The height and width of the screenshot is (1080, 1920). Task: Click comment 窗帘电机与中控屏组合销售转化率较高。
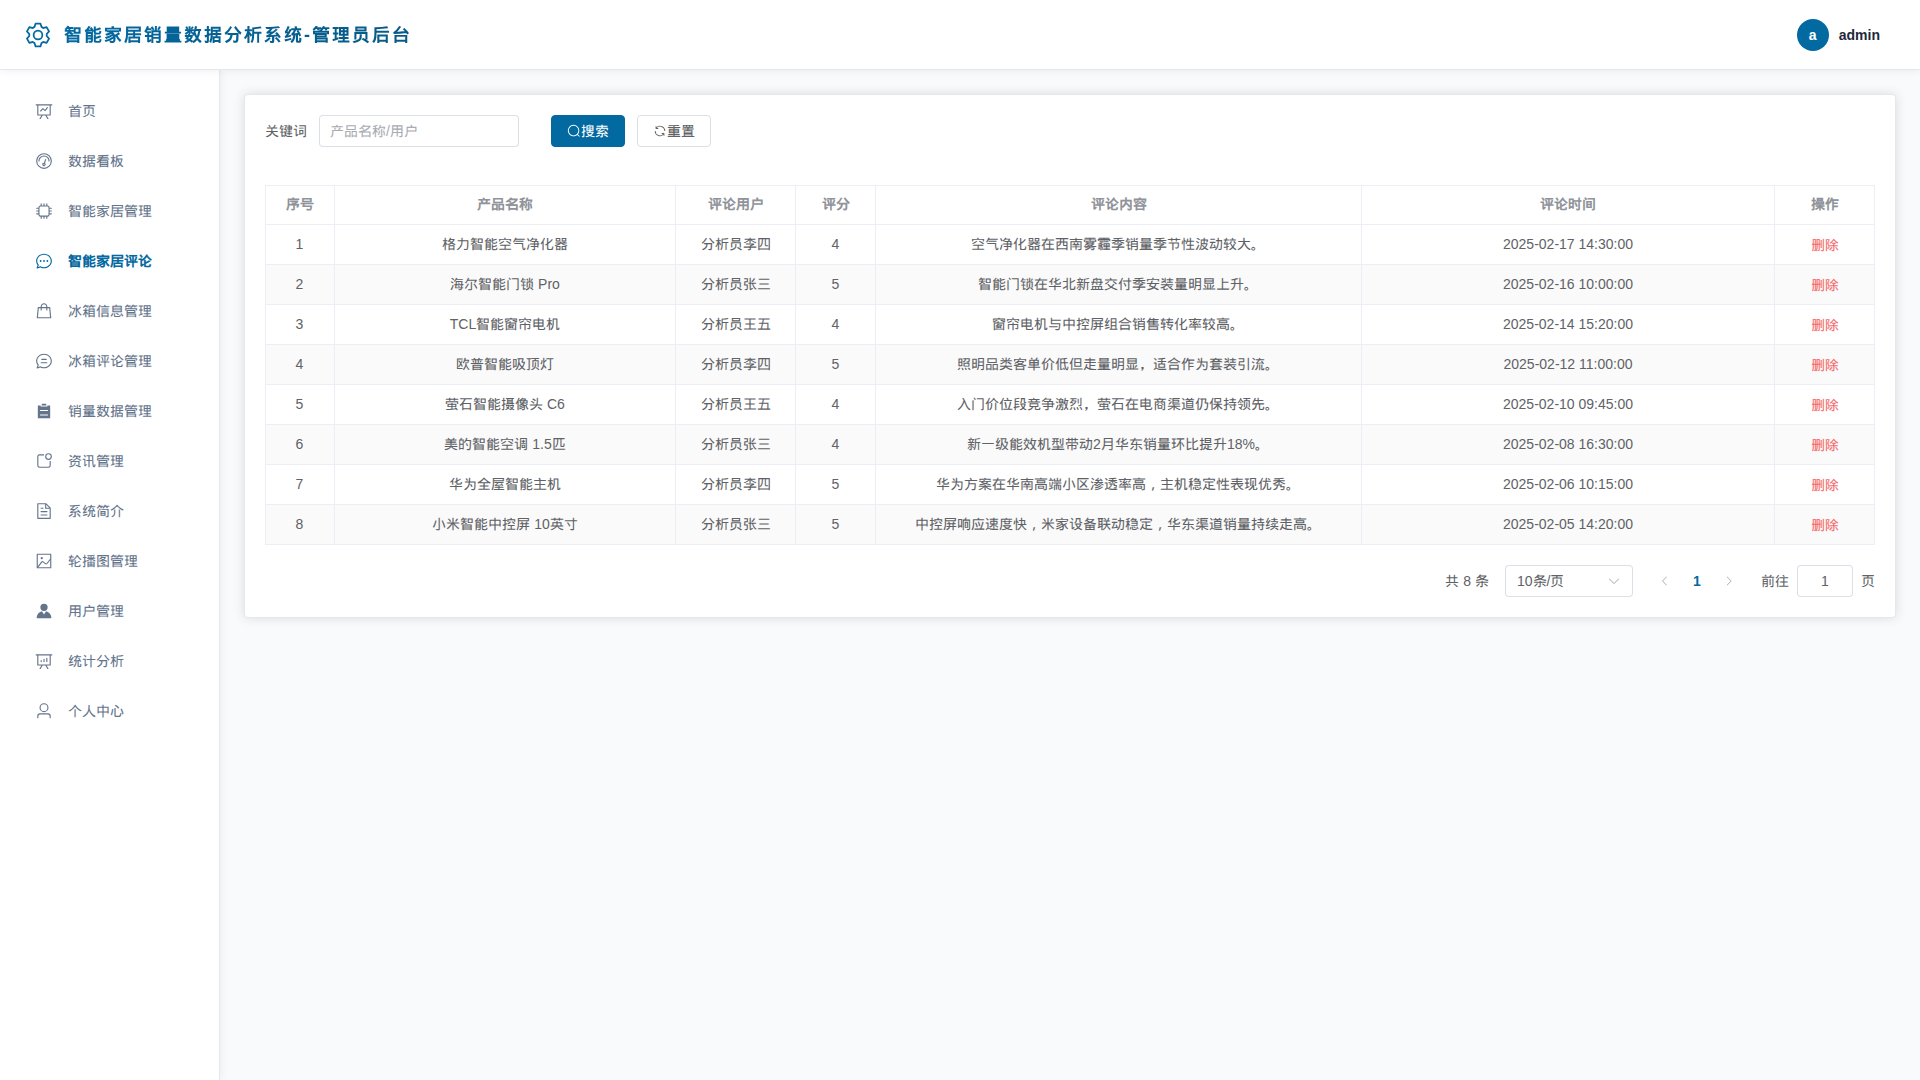coord(1117,324)
